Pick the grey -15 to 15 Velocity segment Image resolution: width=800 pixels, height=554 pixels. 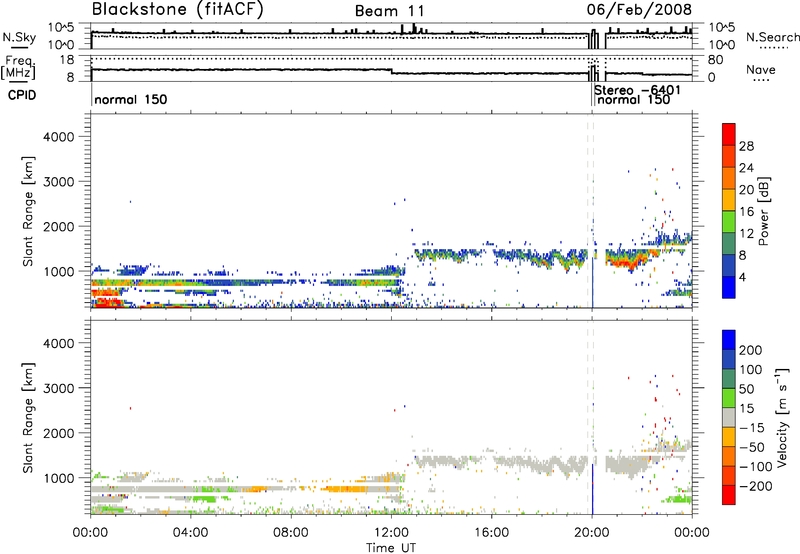click(729, 417)
